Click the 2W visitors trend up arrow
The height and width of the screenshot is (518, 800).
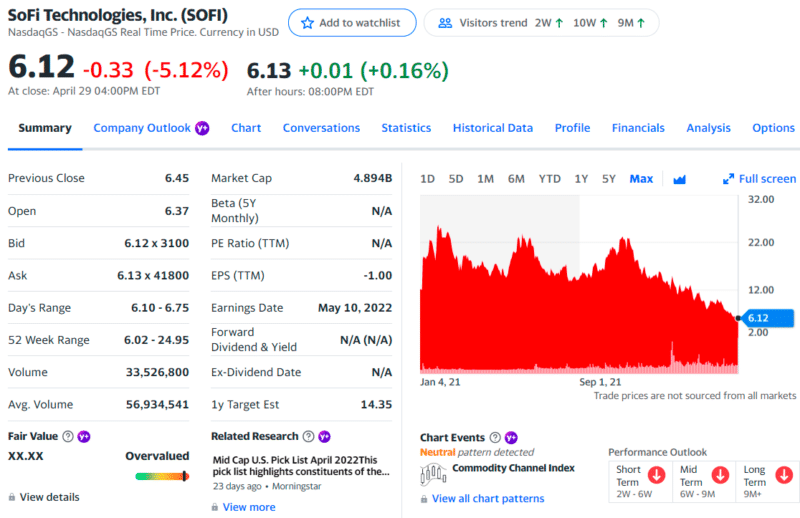click(x=559, y=23)
